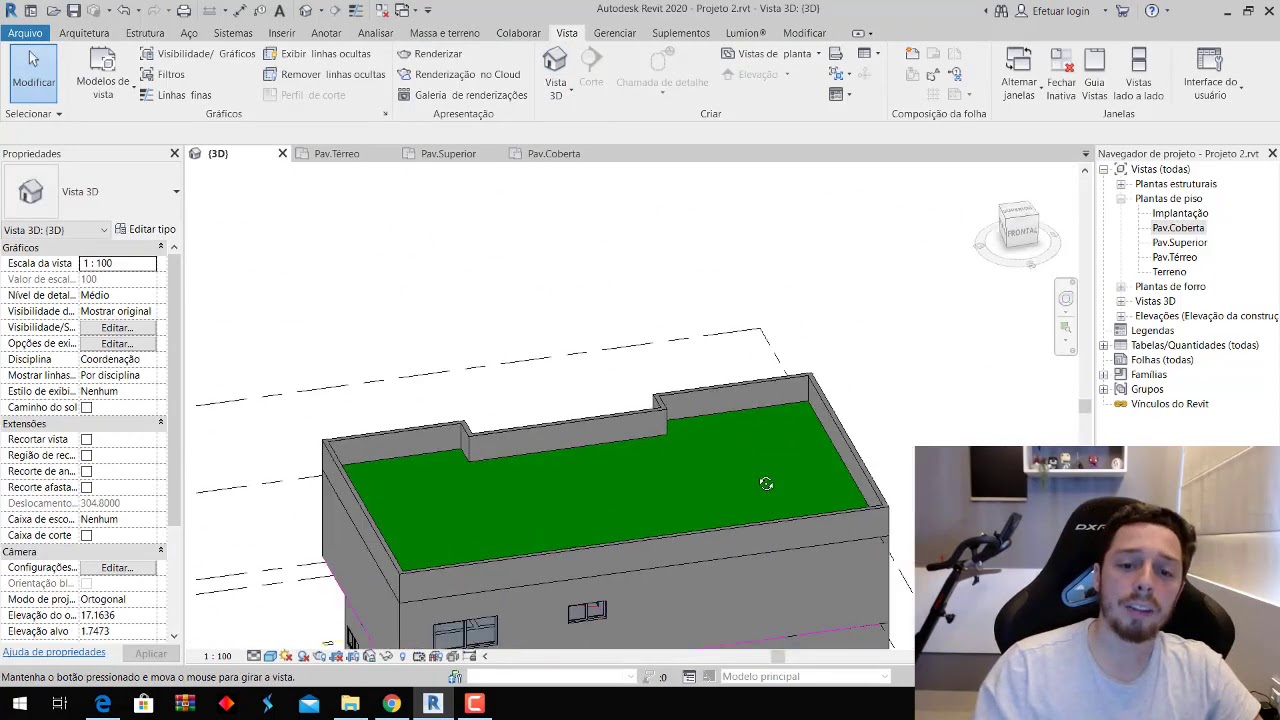Open Interface do usuário options
Viewport: 1280px width, 720px height.
[1210, 74]
